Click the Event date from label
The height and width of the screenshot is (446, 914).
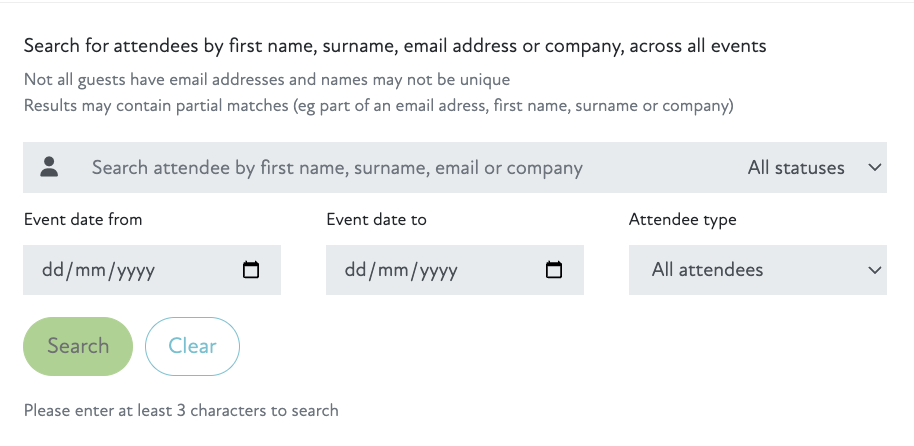click(x=83, y=220)
